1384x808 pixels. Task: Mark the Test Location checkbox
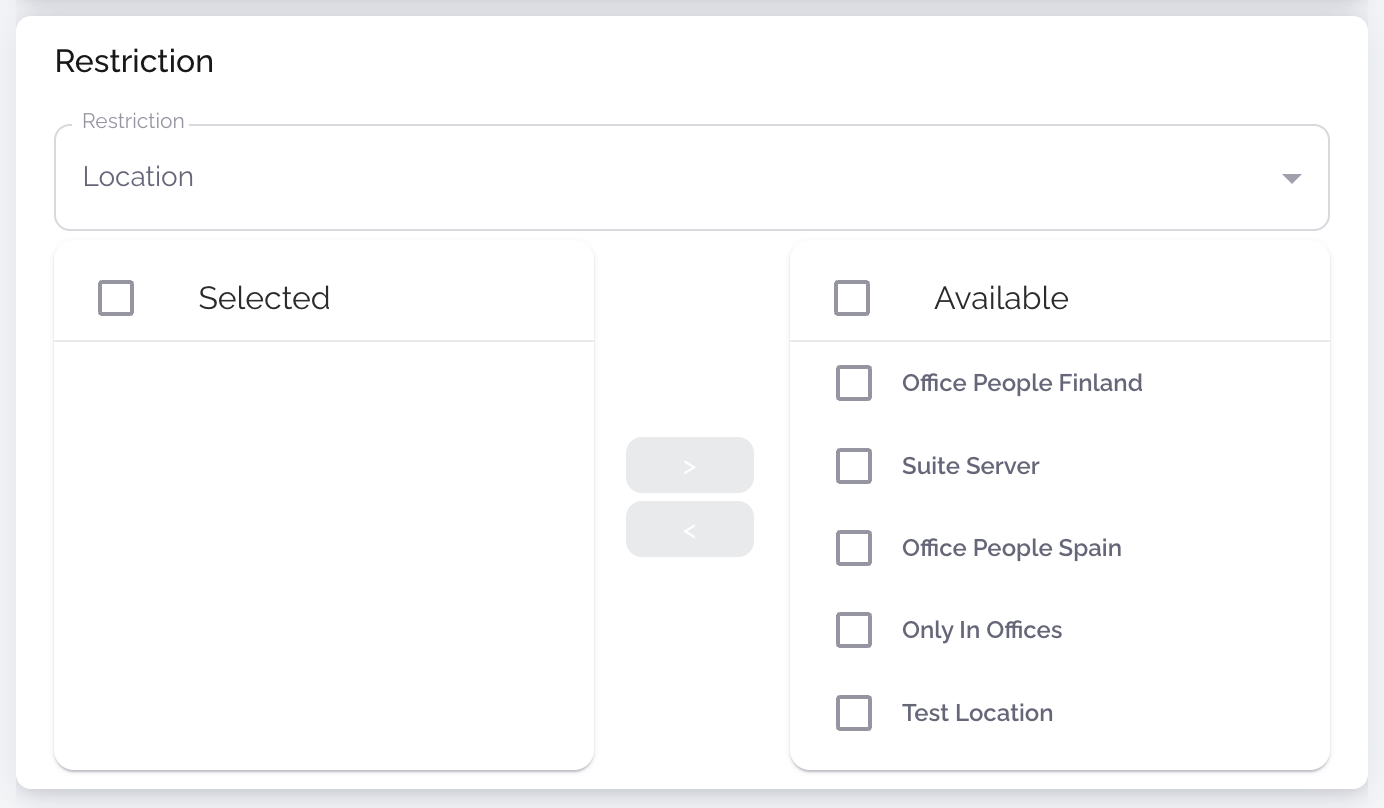coord(854,713)
